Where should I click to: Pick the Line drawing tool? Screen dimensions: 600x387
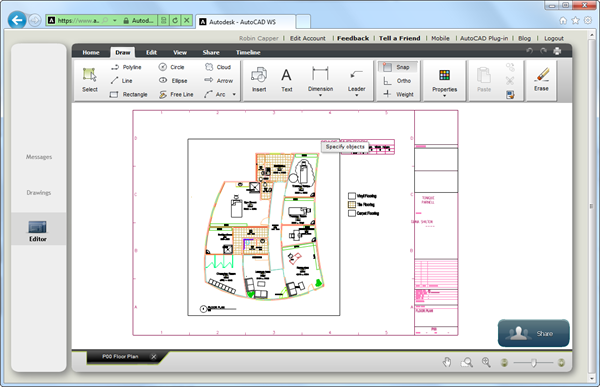121,81
